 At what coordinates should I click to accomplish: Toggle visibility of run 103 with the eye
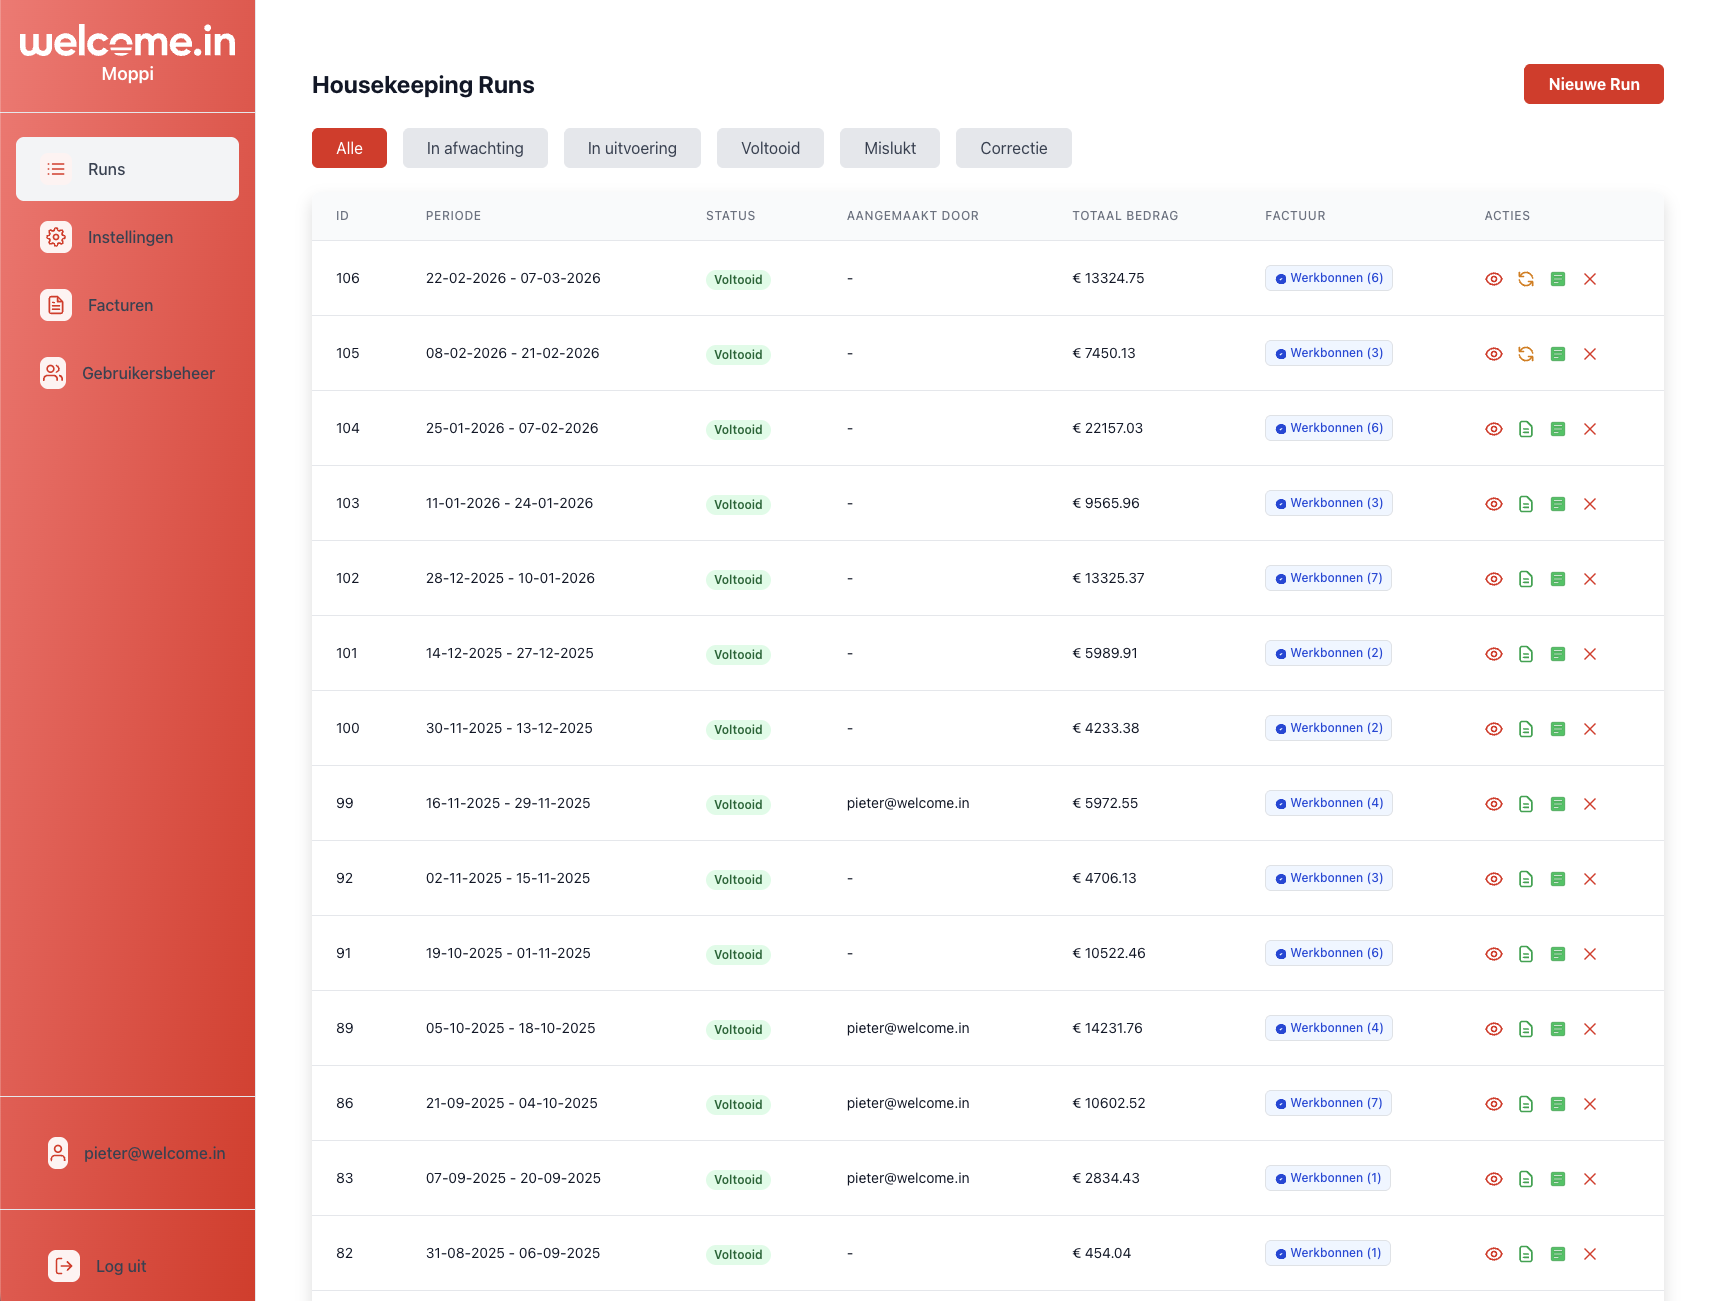tap(1494, 504)
